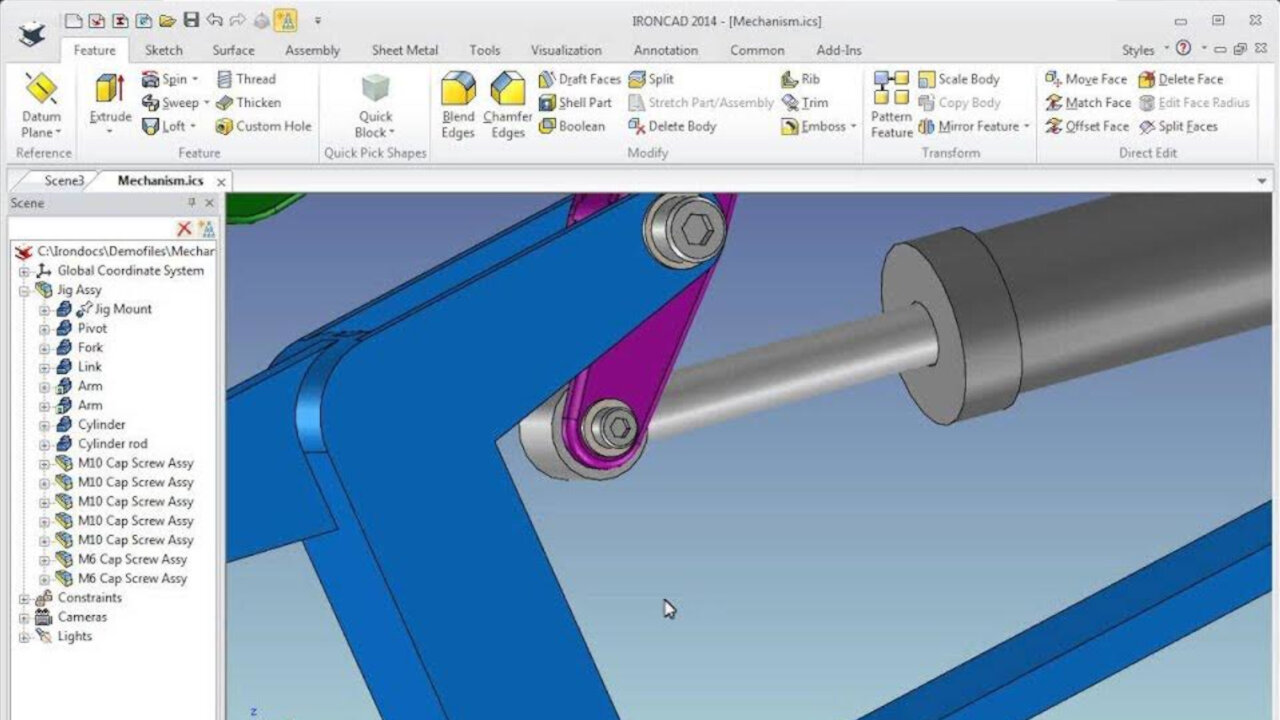
Task: Open the Custom Hole tool
Action: (x=263, y=126)
